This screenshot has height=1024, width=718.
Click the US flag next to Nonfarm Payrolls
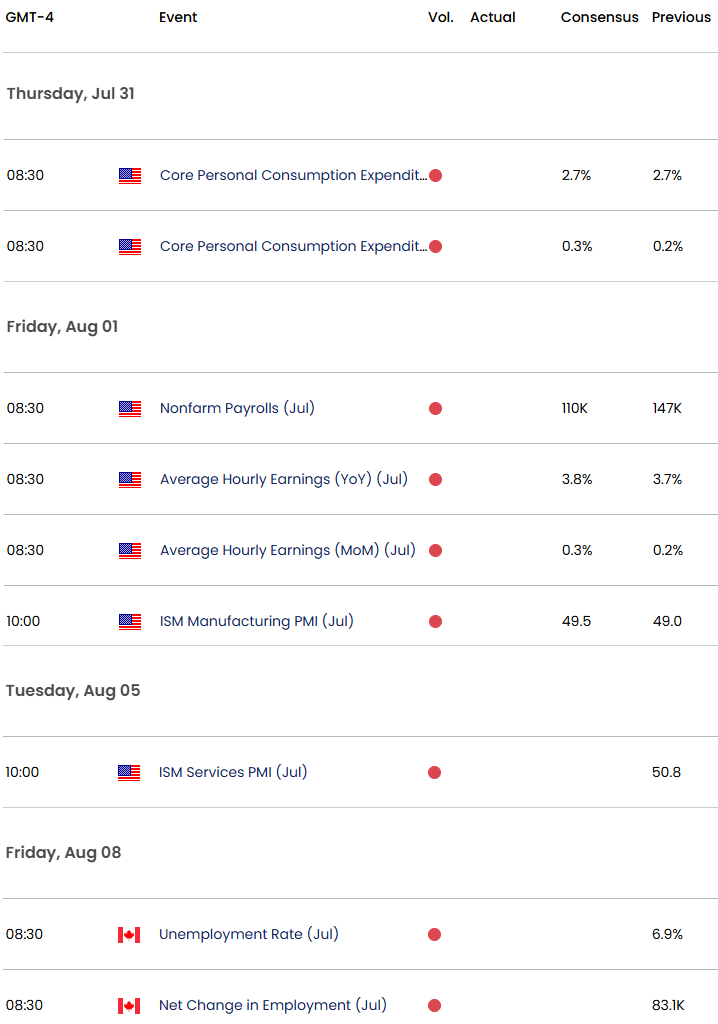click(x=129, y=408)
